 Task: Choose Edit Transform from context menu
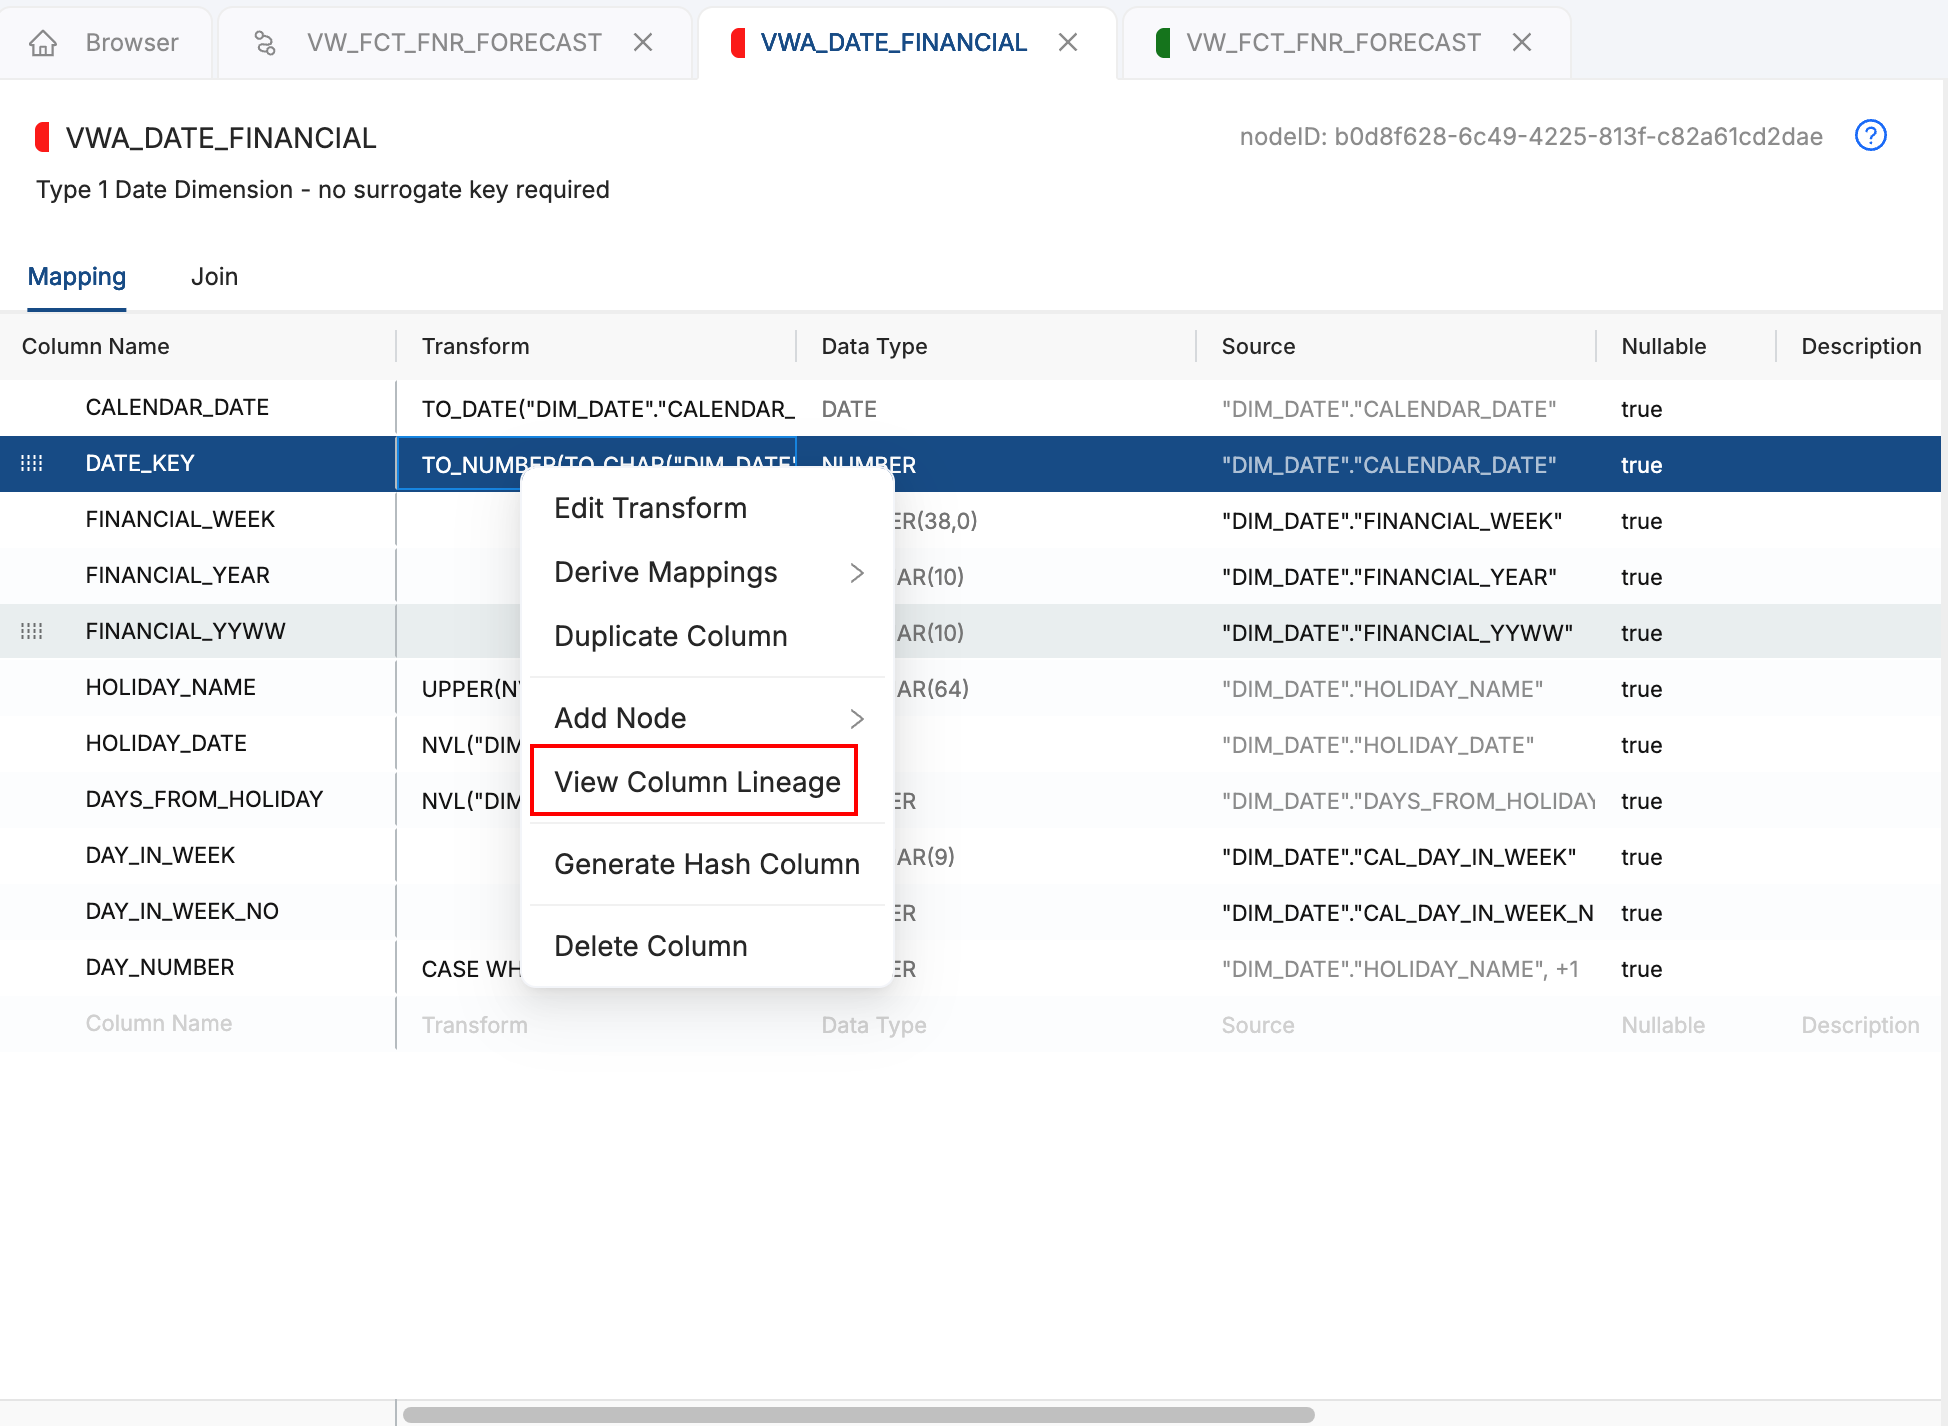(650, 508)
